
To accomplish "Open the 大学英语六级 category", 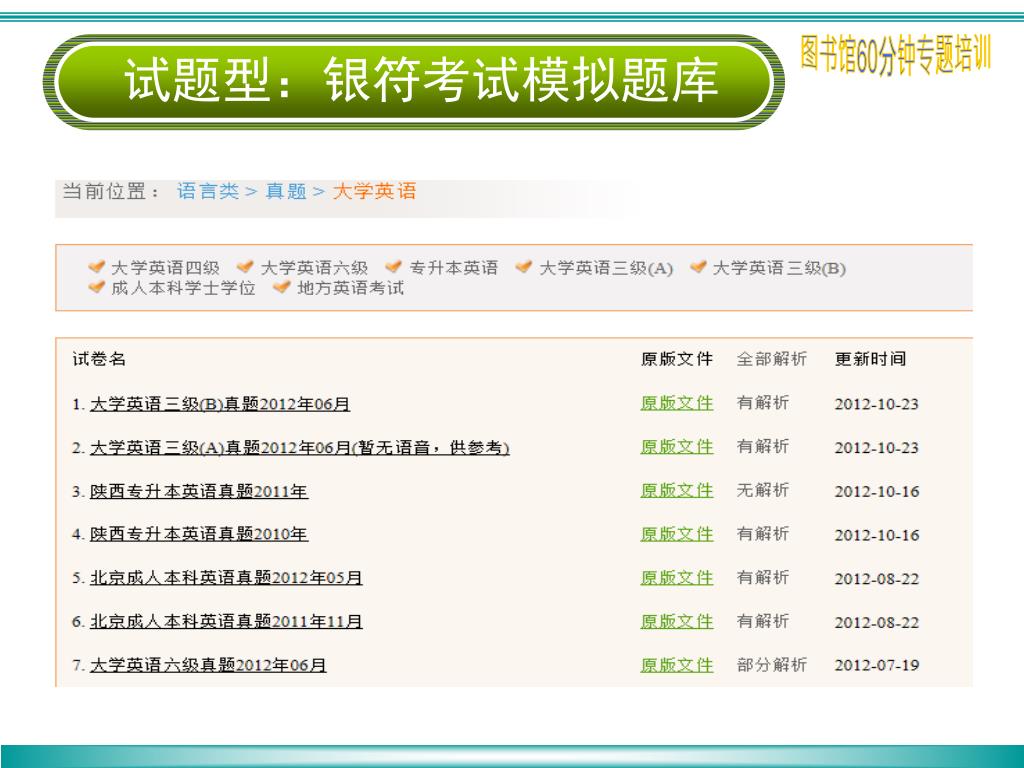I will click(x=314, y=268).
